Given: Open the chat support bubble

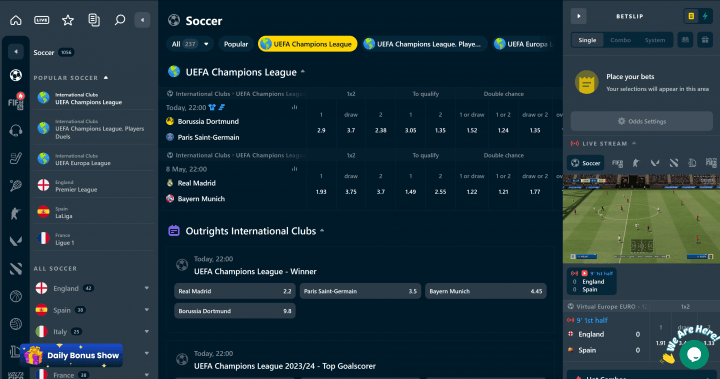Looking at the screenshot, I should tap(694, 354).
